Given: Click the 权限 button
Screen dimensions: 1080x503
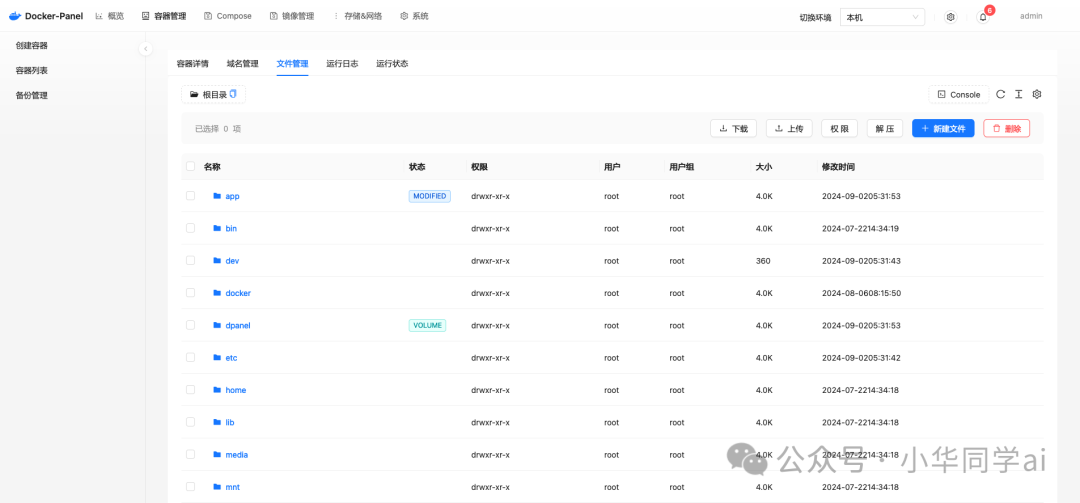Looking at the screenshot, I should coord(839,128).
